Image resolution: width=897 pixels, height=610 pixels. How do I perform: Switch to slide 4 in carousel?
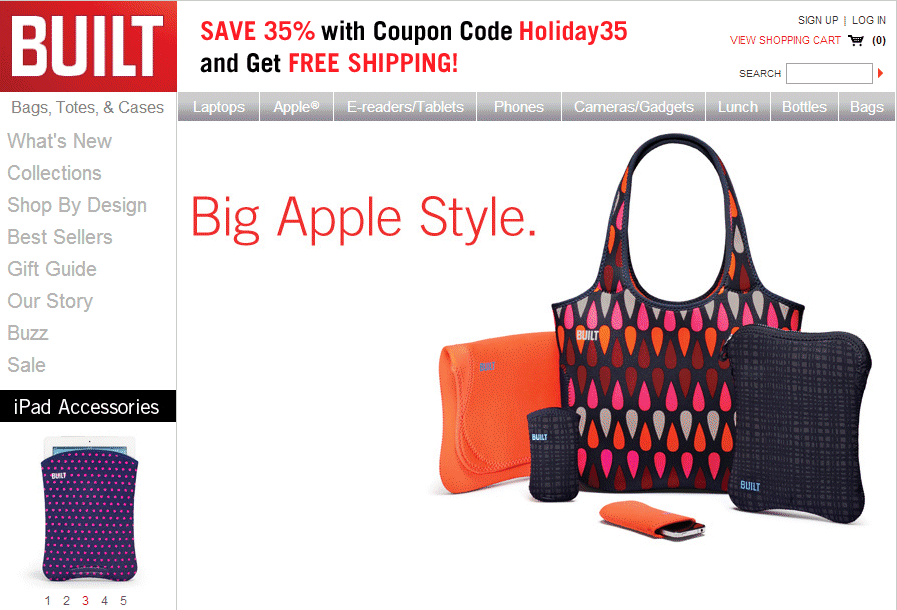pyautogui.click(x=104, y=600)
